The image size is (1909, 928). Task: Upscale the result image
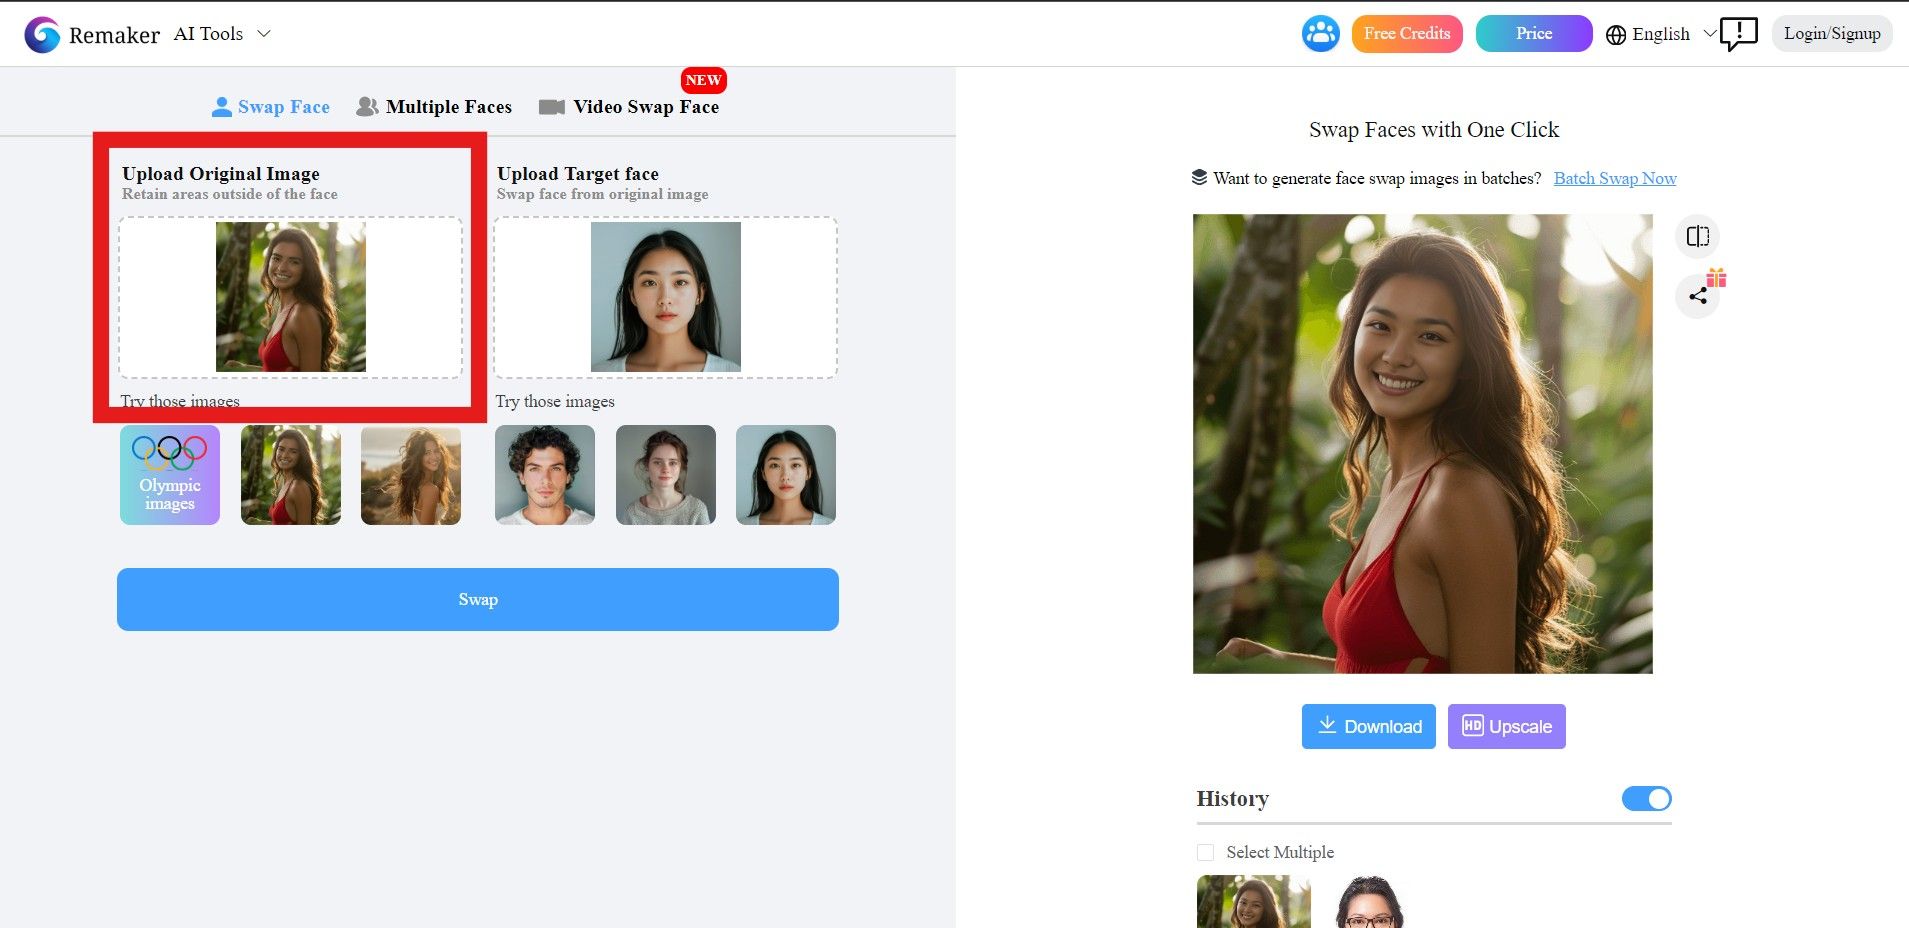pyautogui.click(x=1507, y=727)
